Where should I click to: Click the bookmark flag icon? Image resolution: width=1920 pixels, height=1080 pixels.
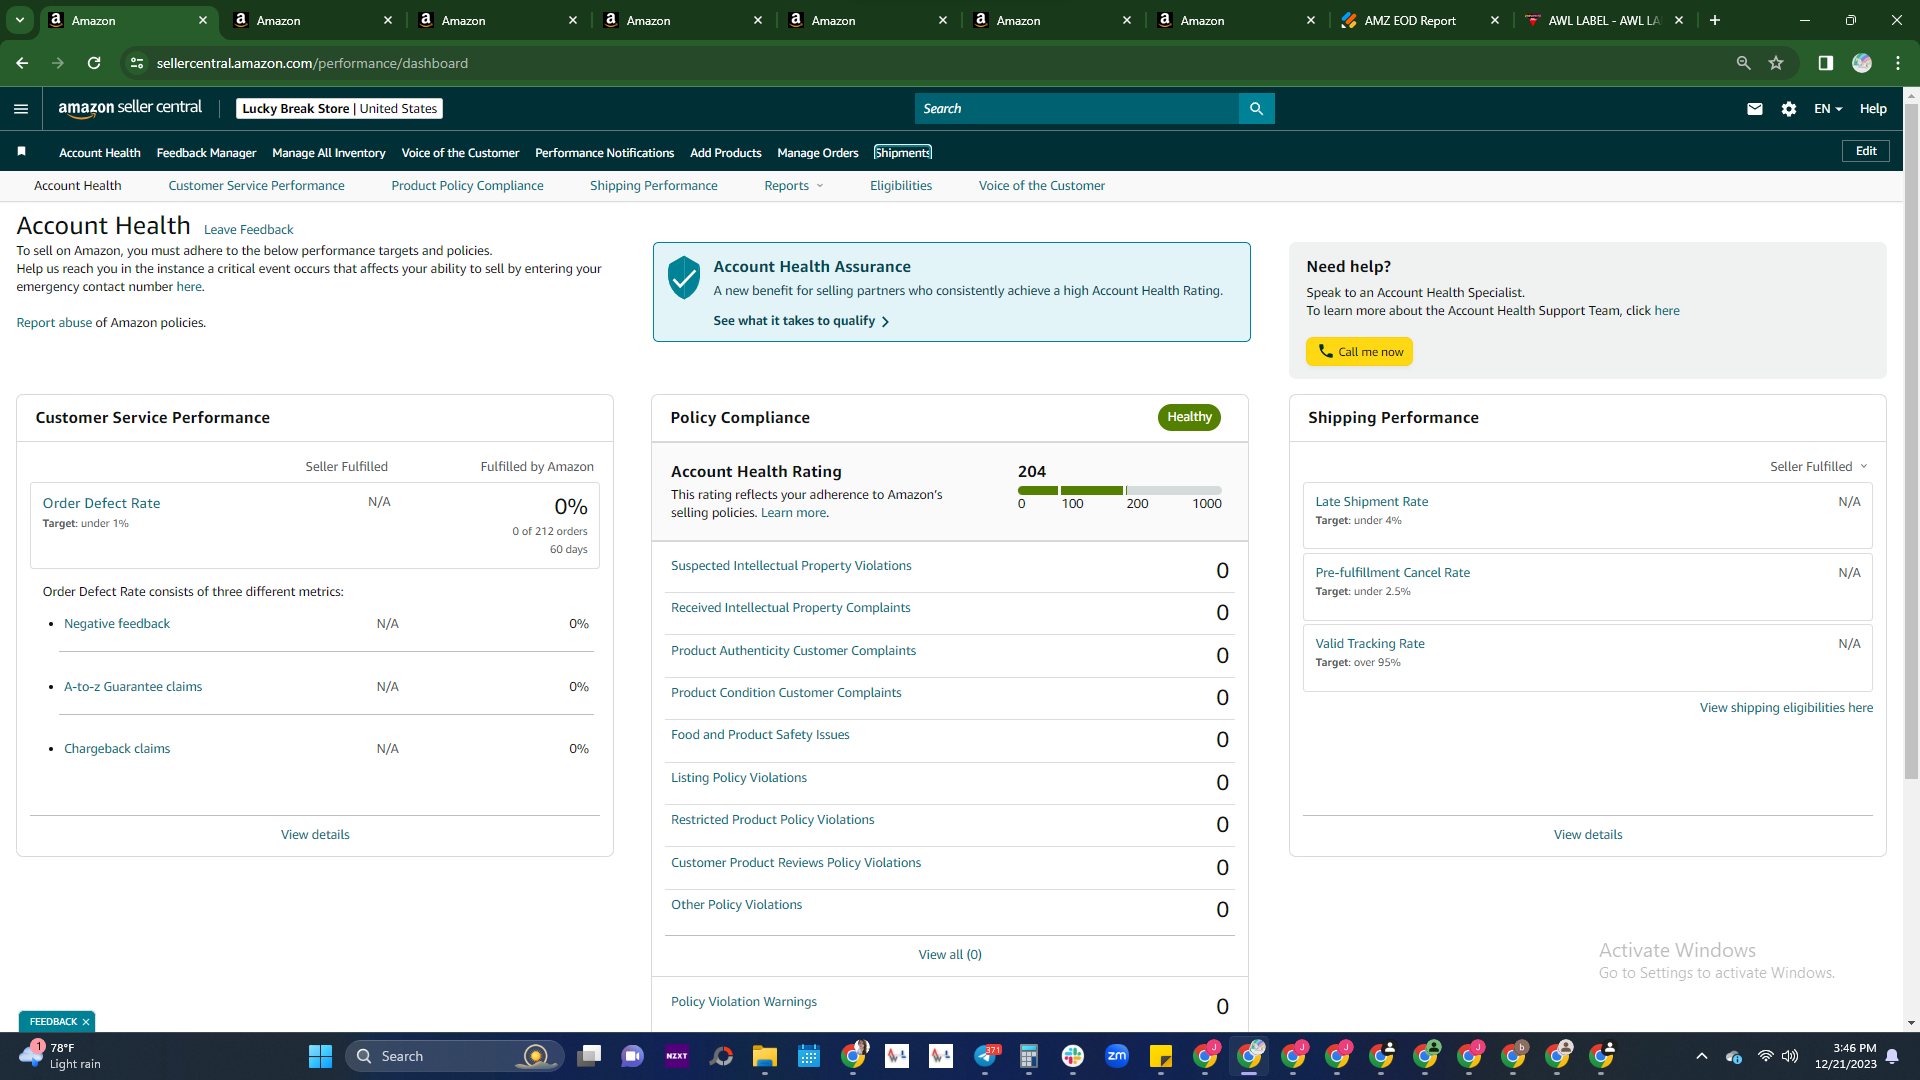click(21, 152)
